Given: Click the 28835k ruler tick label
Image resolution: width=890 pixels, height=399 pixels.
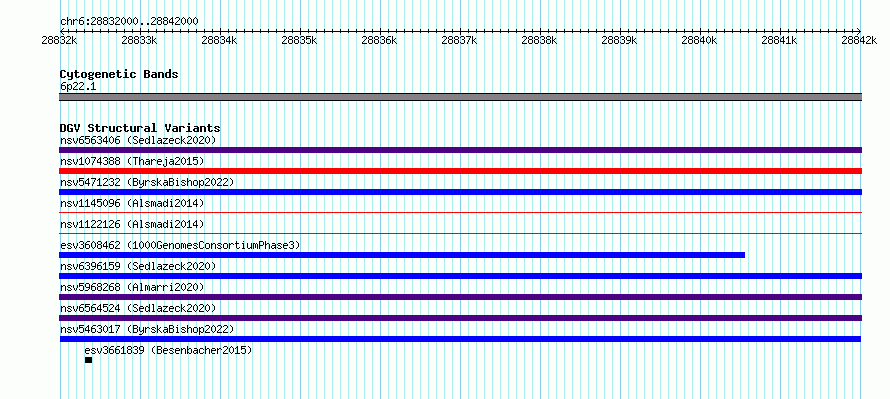Looking at the screenshot, I should (x=300, y=40).
